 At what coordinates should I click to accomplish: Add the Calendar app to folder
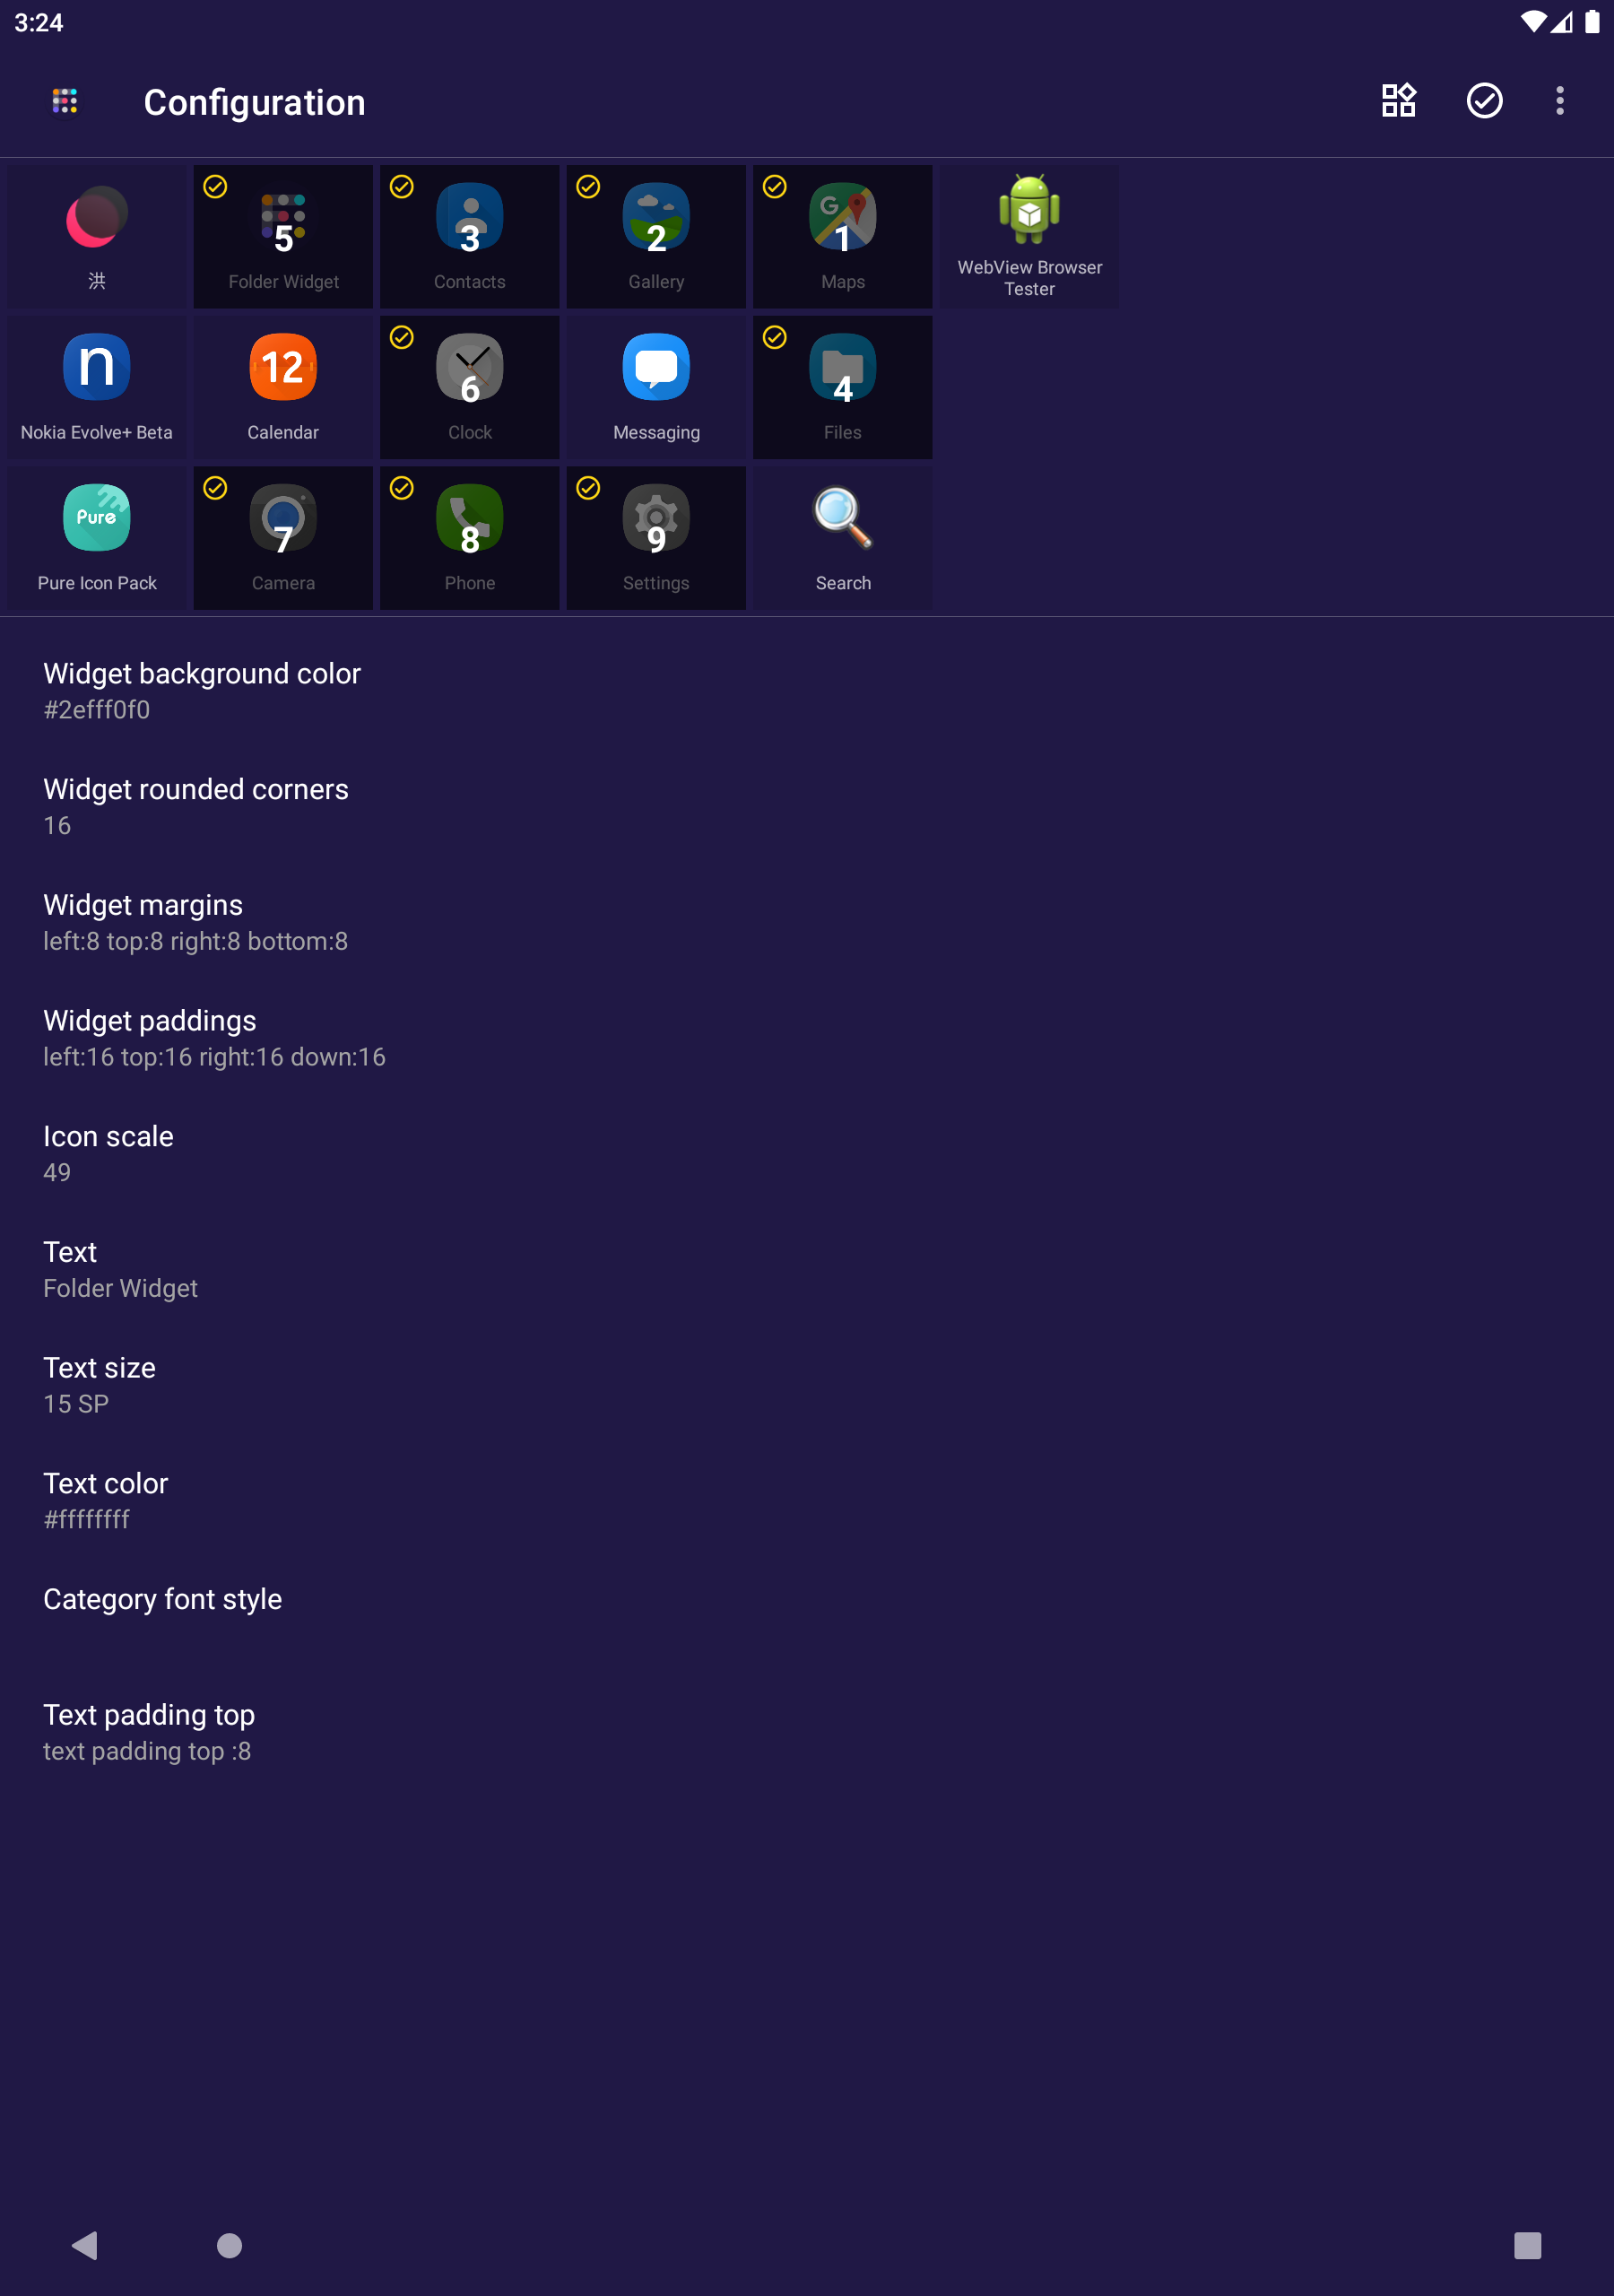pos(283,387)
